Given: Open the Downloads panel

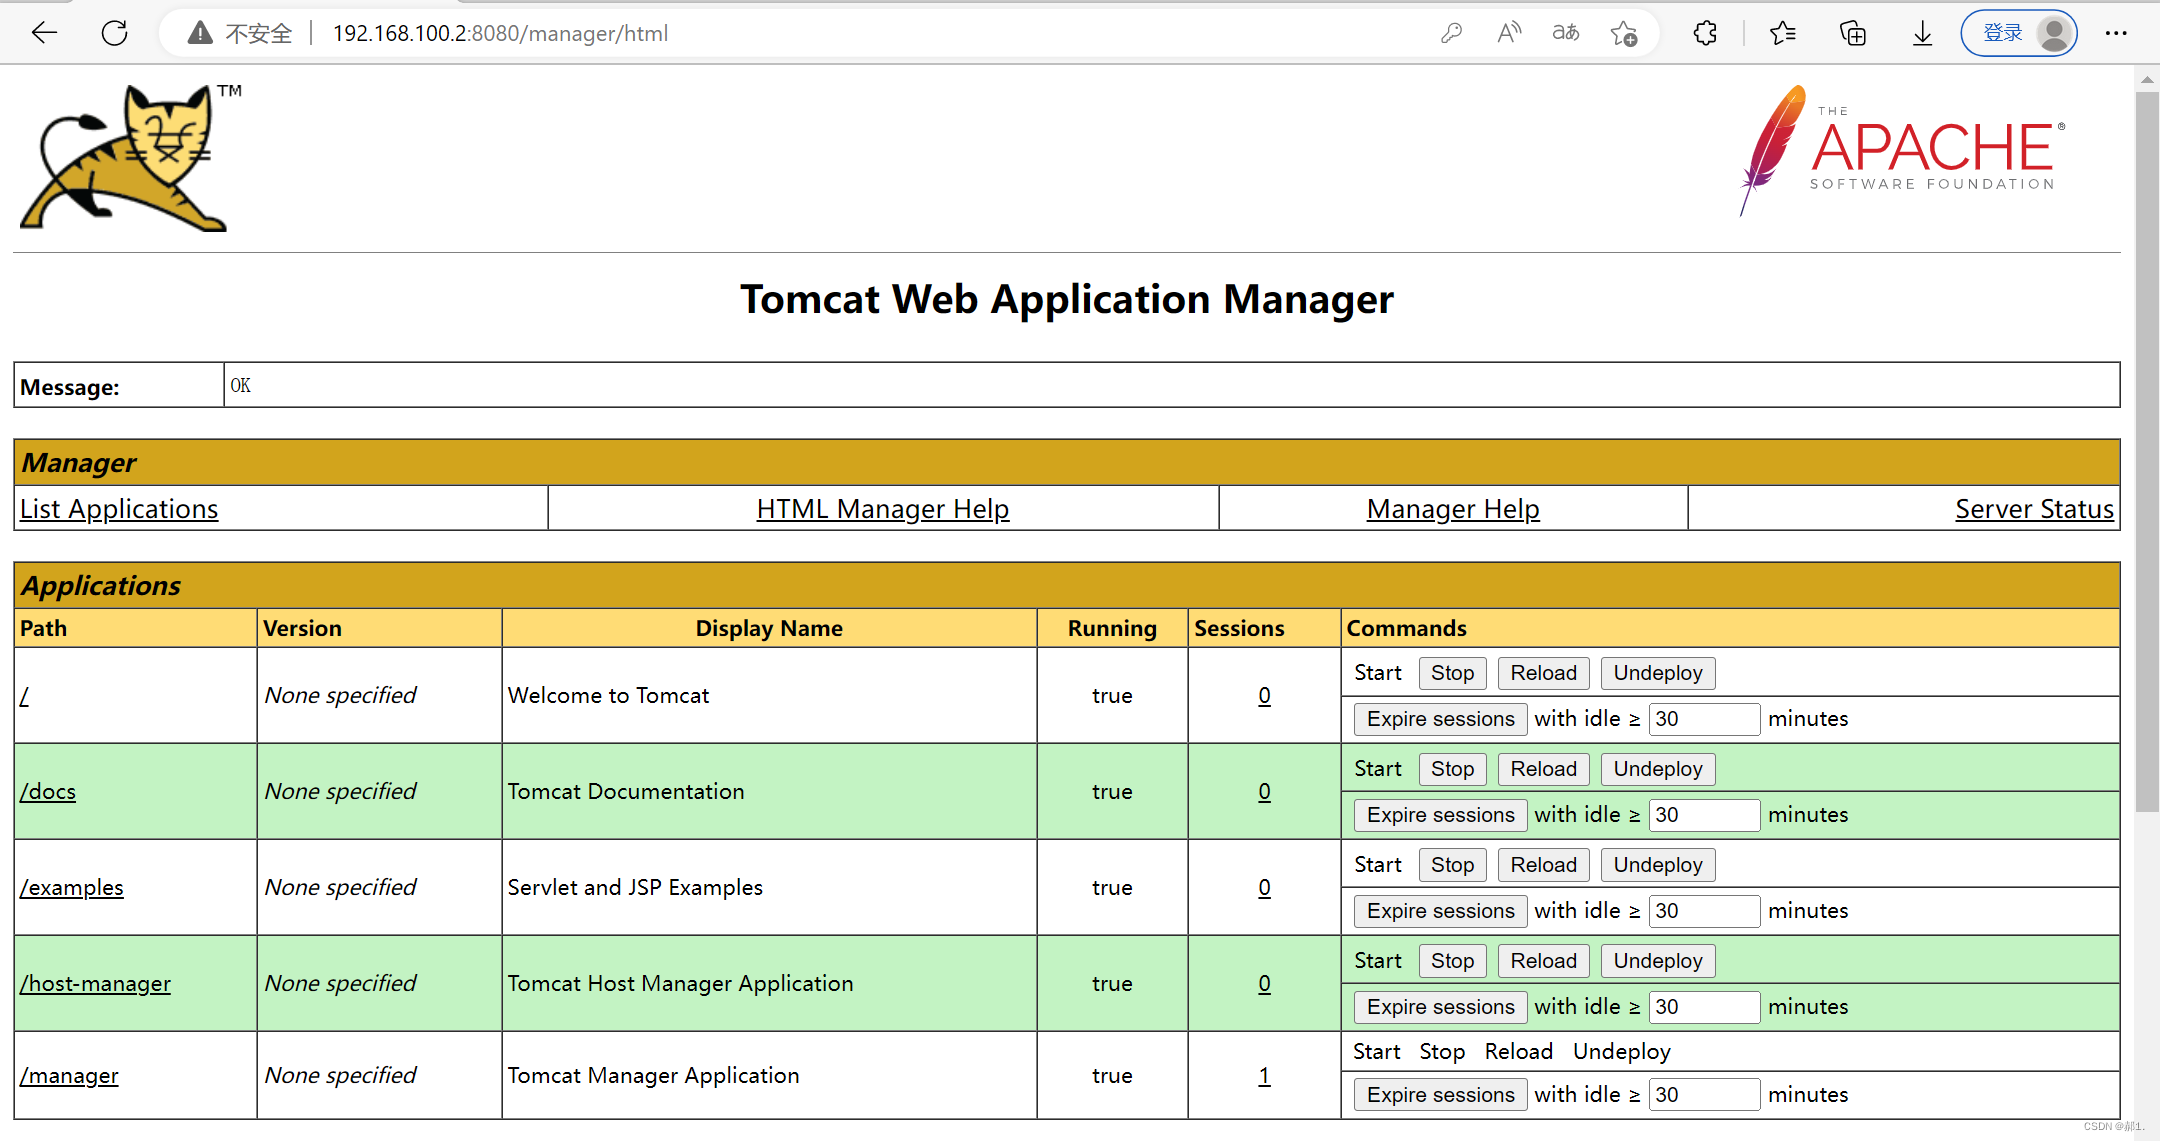Looking at the screenshot, I should pos(1921,33).
